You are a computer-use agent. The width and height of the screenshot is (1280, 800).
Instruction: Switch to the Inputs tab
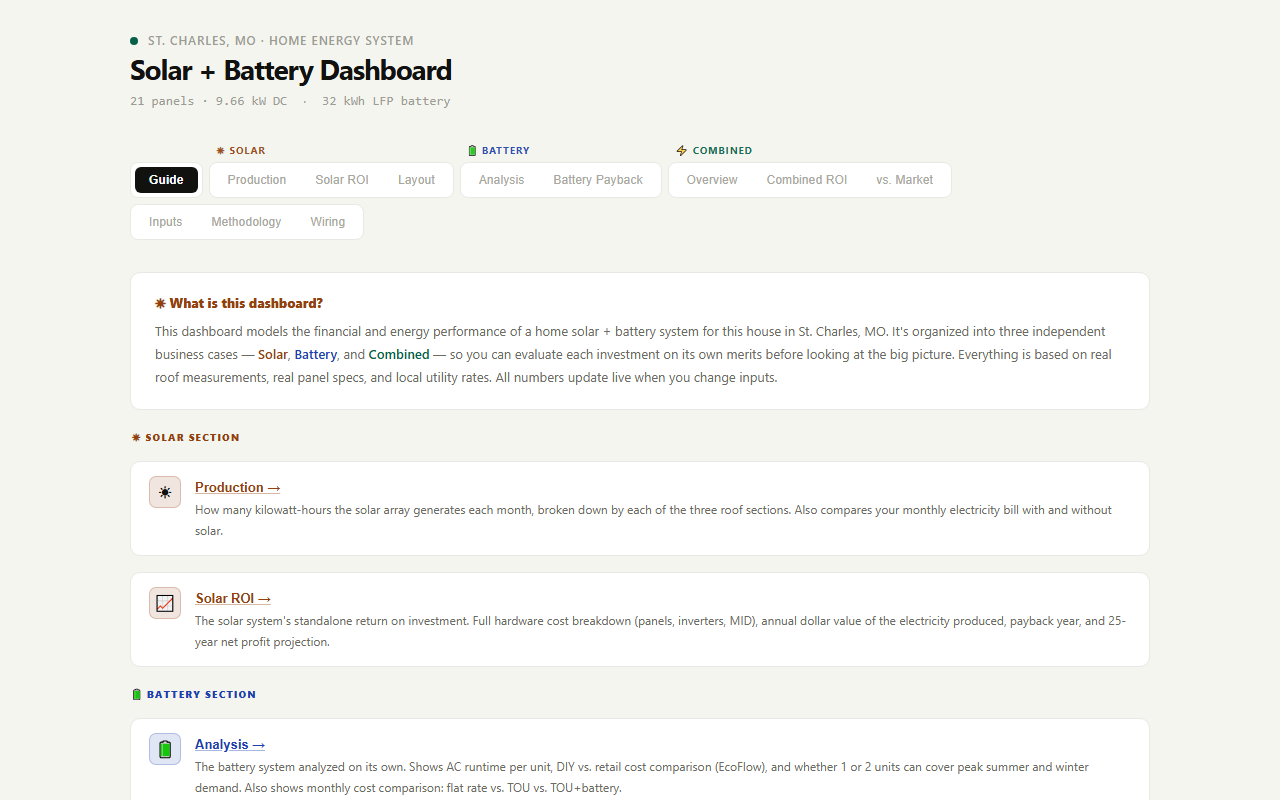[x=166, y=222]
